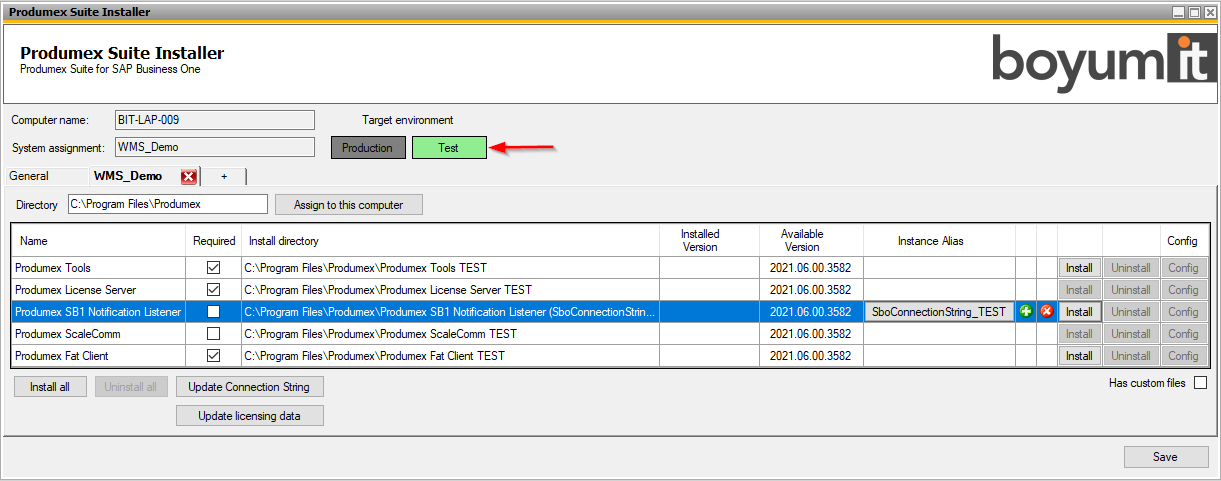Minimize the installer window
The image size is (1221, 481).
tap(1180, 12)
